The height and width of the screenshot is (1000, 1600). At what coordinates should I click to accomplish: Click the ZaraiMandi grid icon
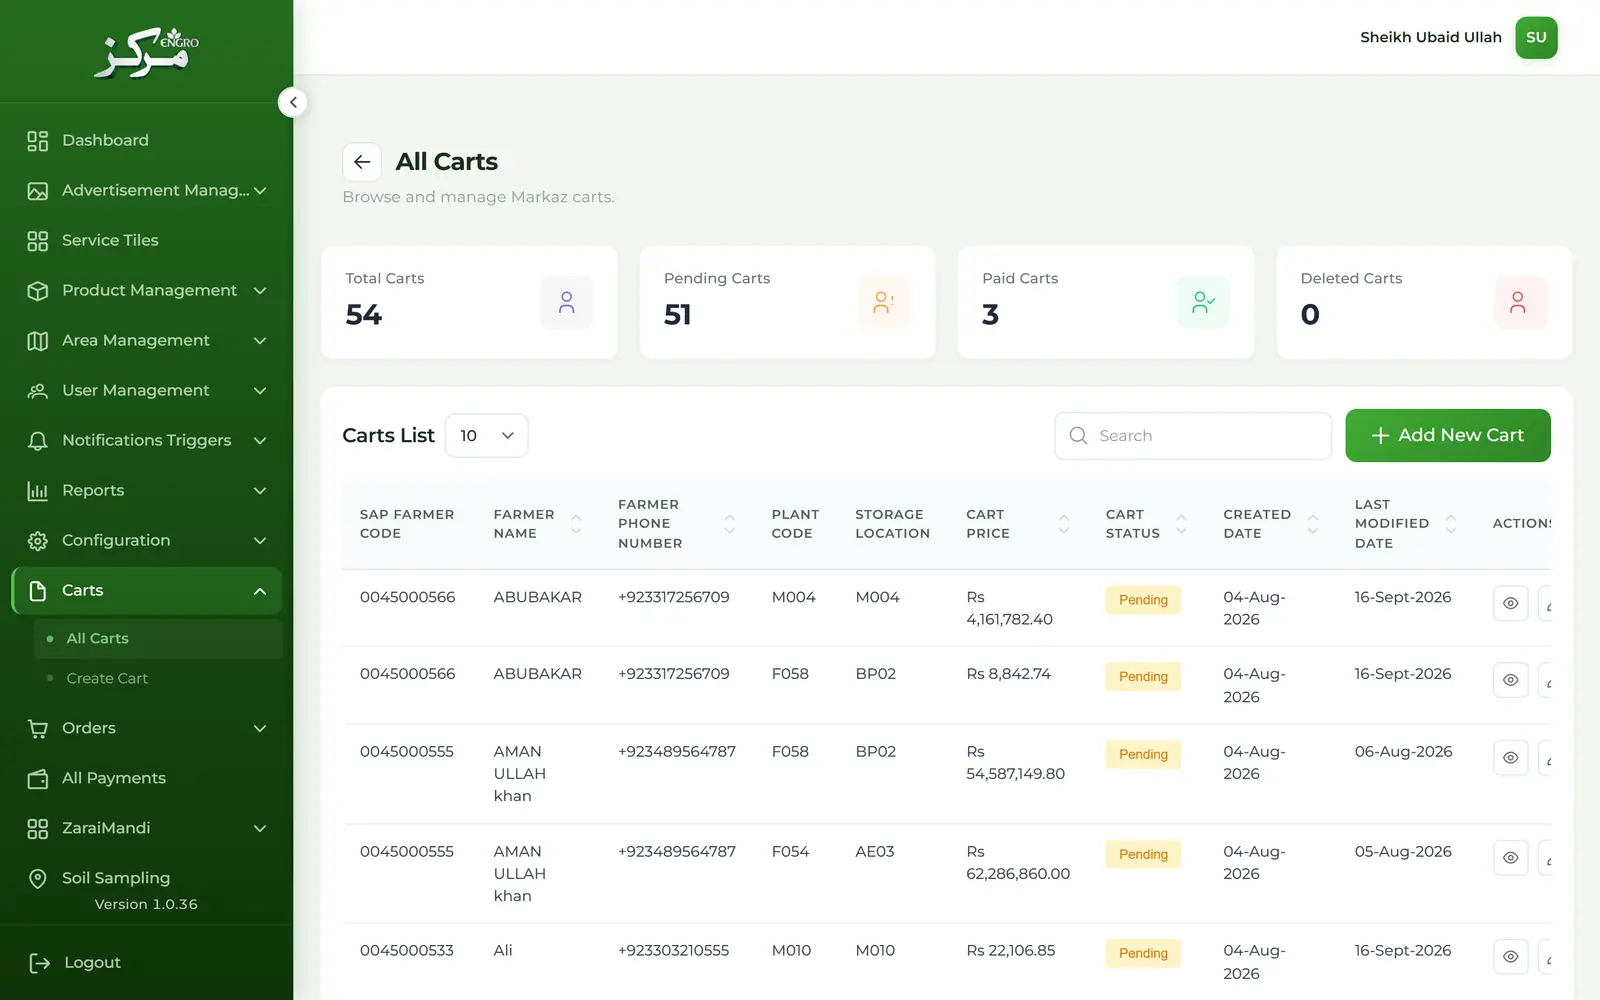pyautogui.click(x=37, y=829)
